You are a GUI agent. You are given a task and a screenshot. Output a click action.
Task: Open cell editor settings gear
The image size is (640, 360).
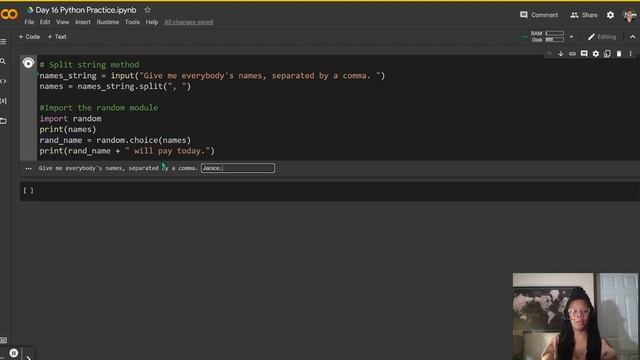click(x=596, y=54)
